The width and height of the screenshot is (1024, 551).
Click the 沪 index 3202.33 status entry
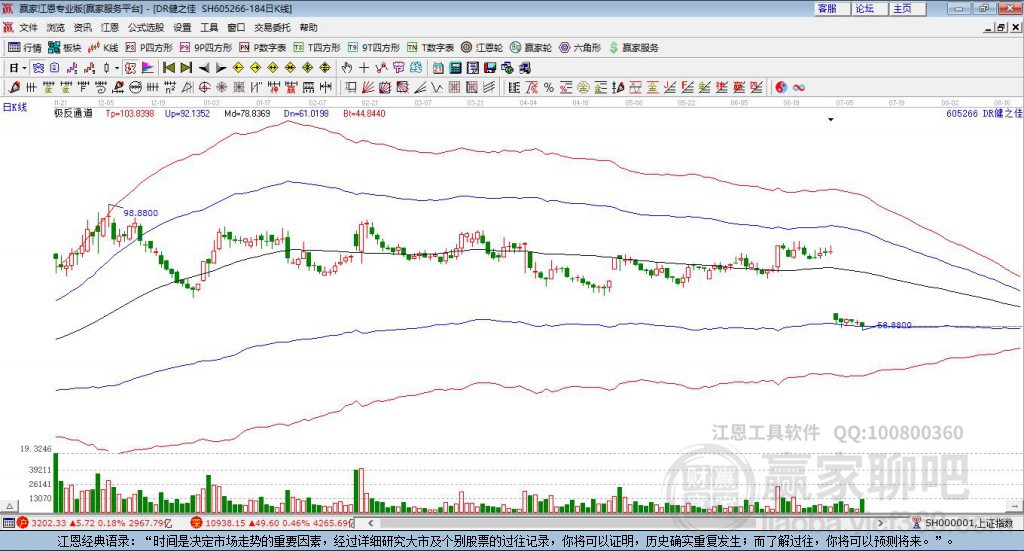(95, 523)
